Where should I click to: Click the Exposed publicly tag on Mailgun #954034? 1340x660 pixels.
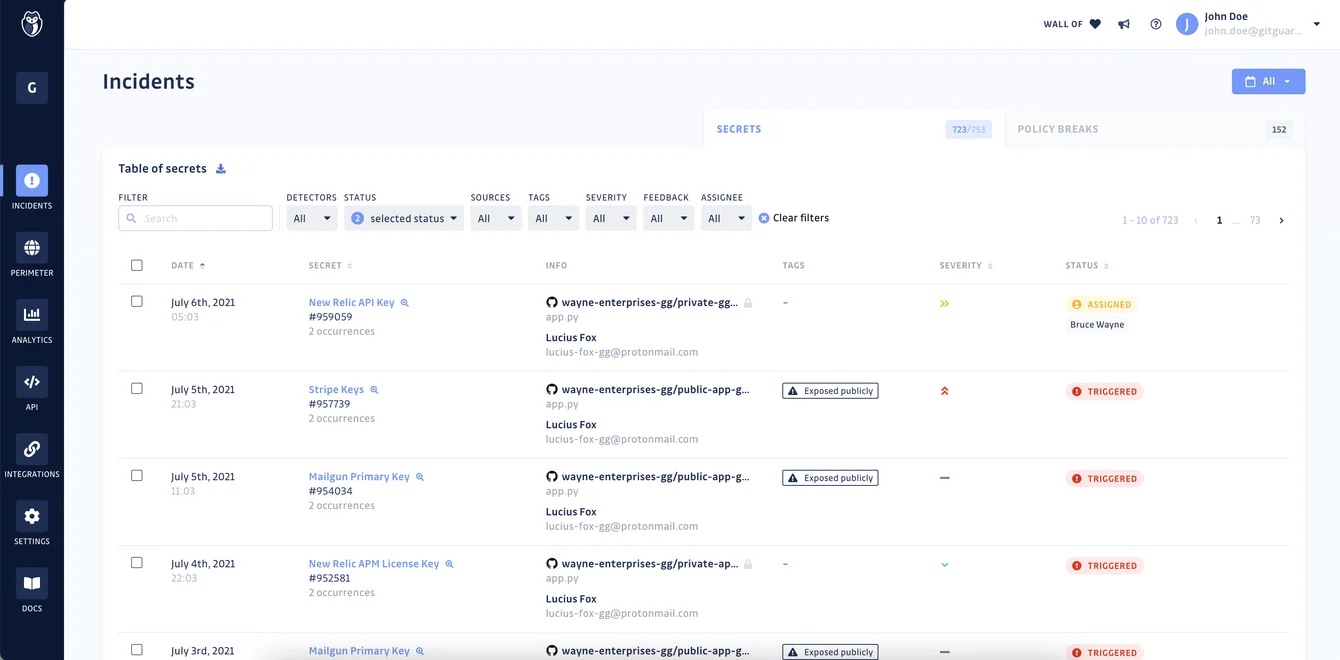point(830,478)
